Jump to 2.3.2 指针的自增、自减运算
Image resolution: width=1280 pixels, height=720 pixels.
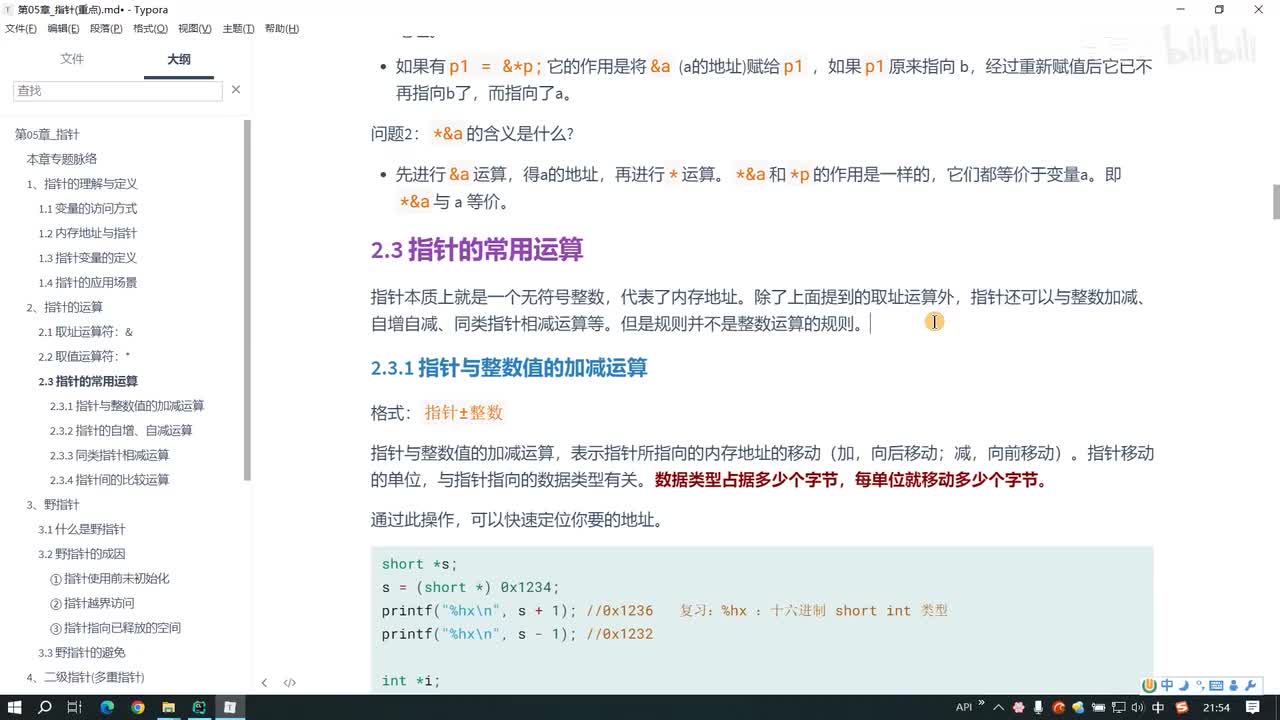pyautogui.click(x=121, y=430)
